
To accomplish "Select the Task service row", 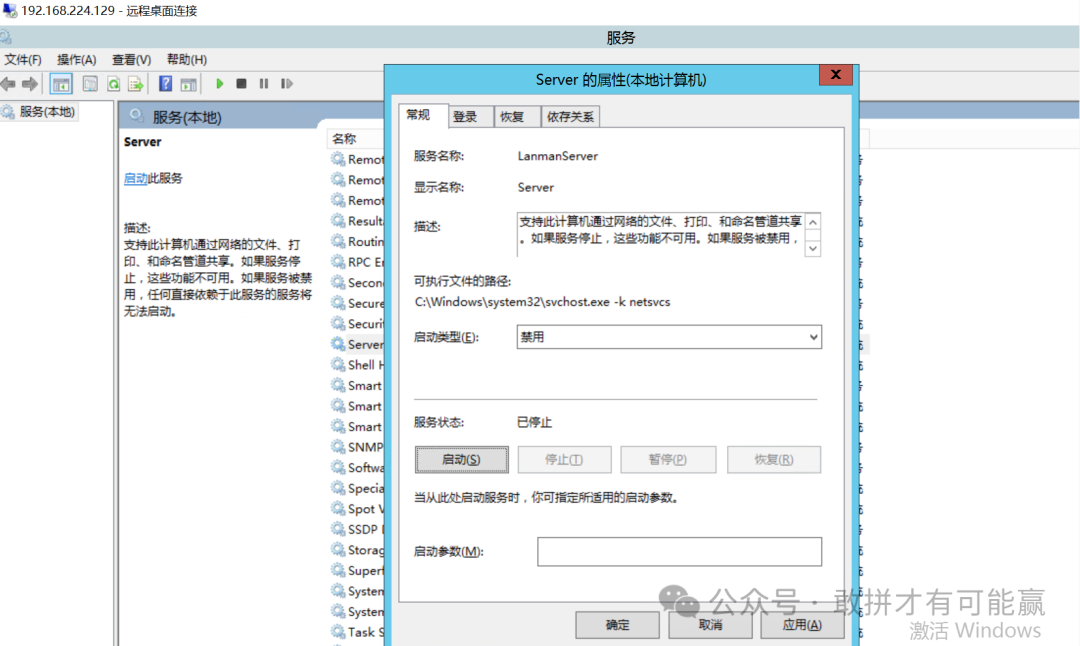I will pyautogui.click(x=357, y=632).
